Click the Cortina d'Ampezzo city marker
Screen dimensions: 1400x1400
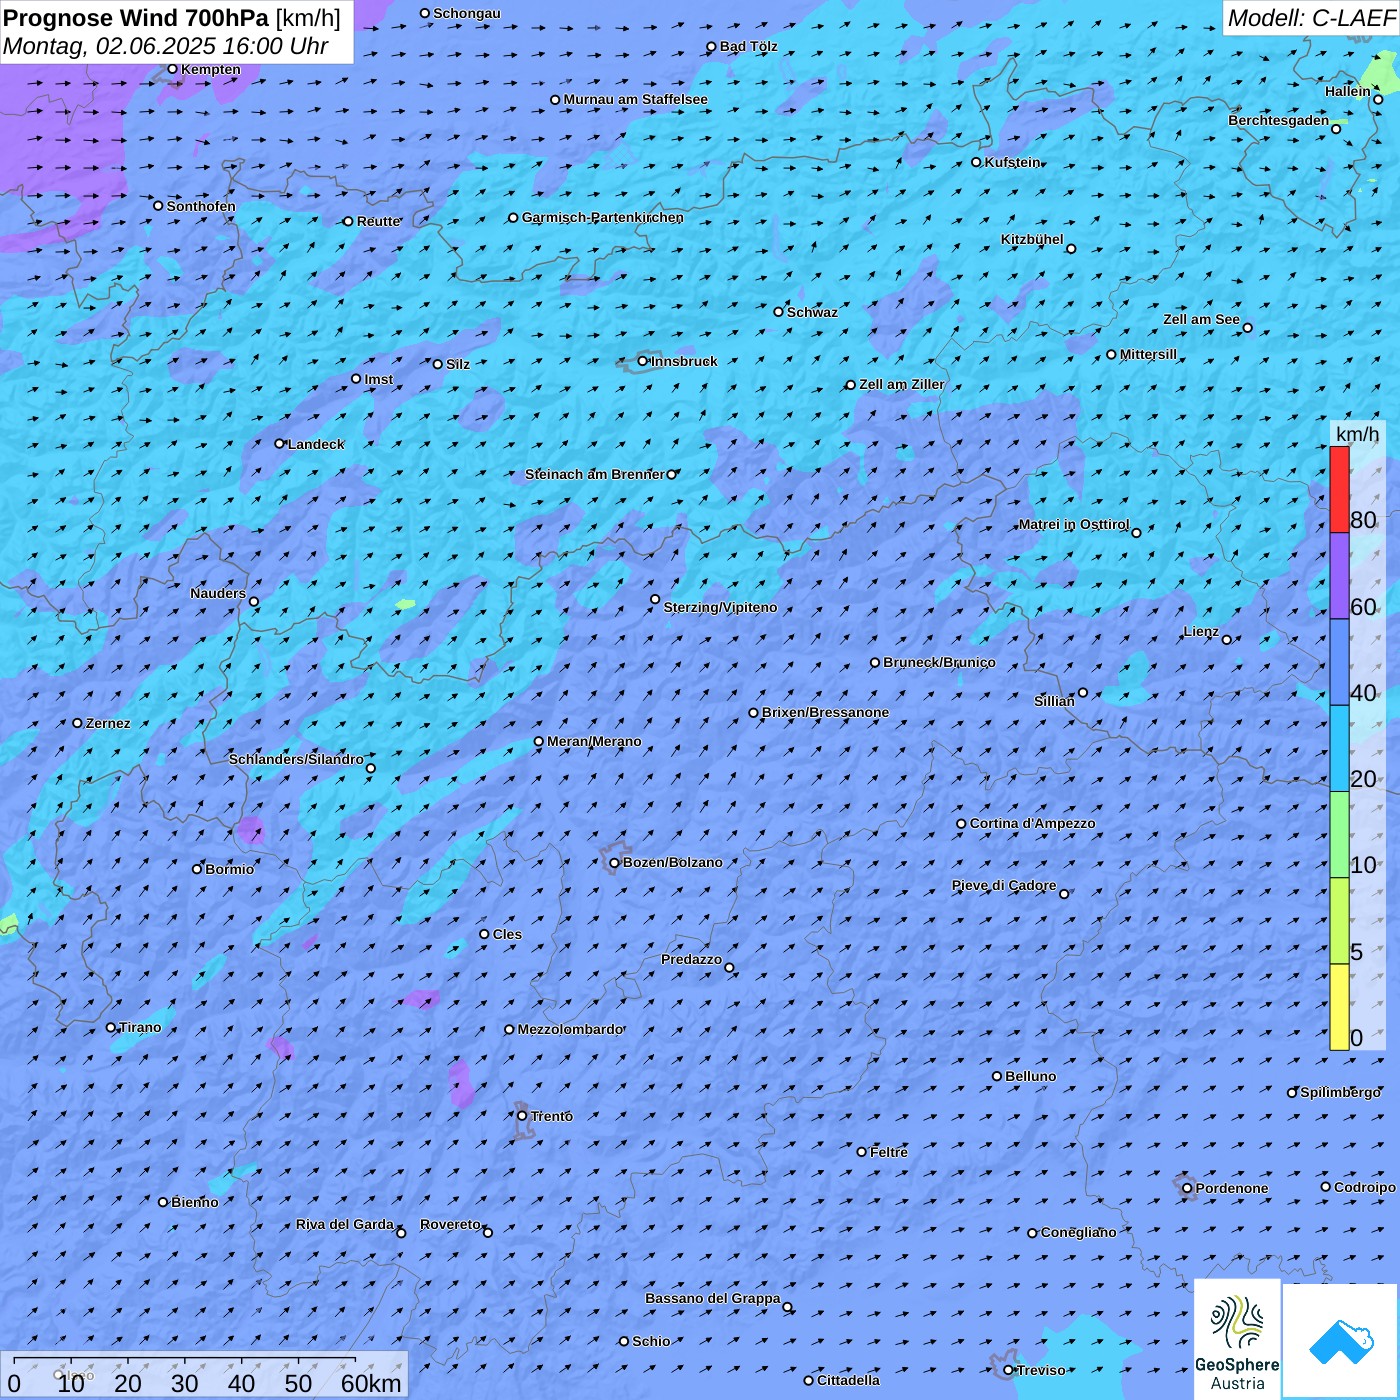(961, 824)
